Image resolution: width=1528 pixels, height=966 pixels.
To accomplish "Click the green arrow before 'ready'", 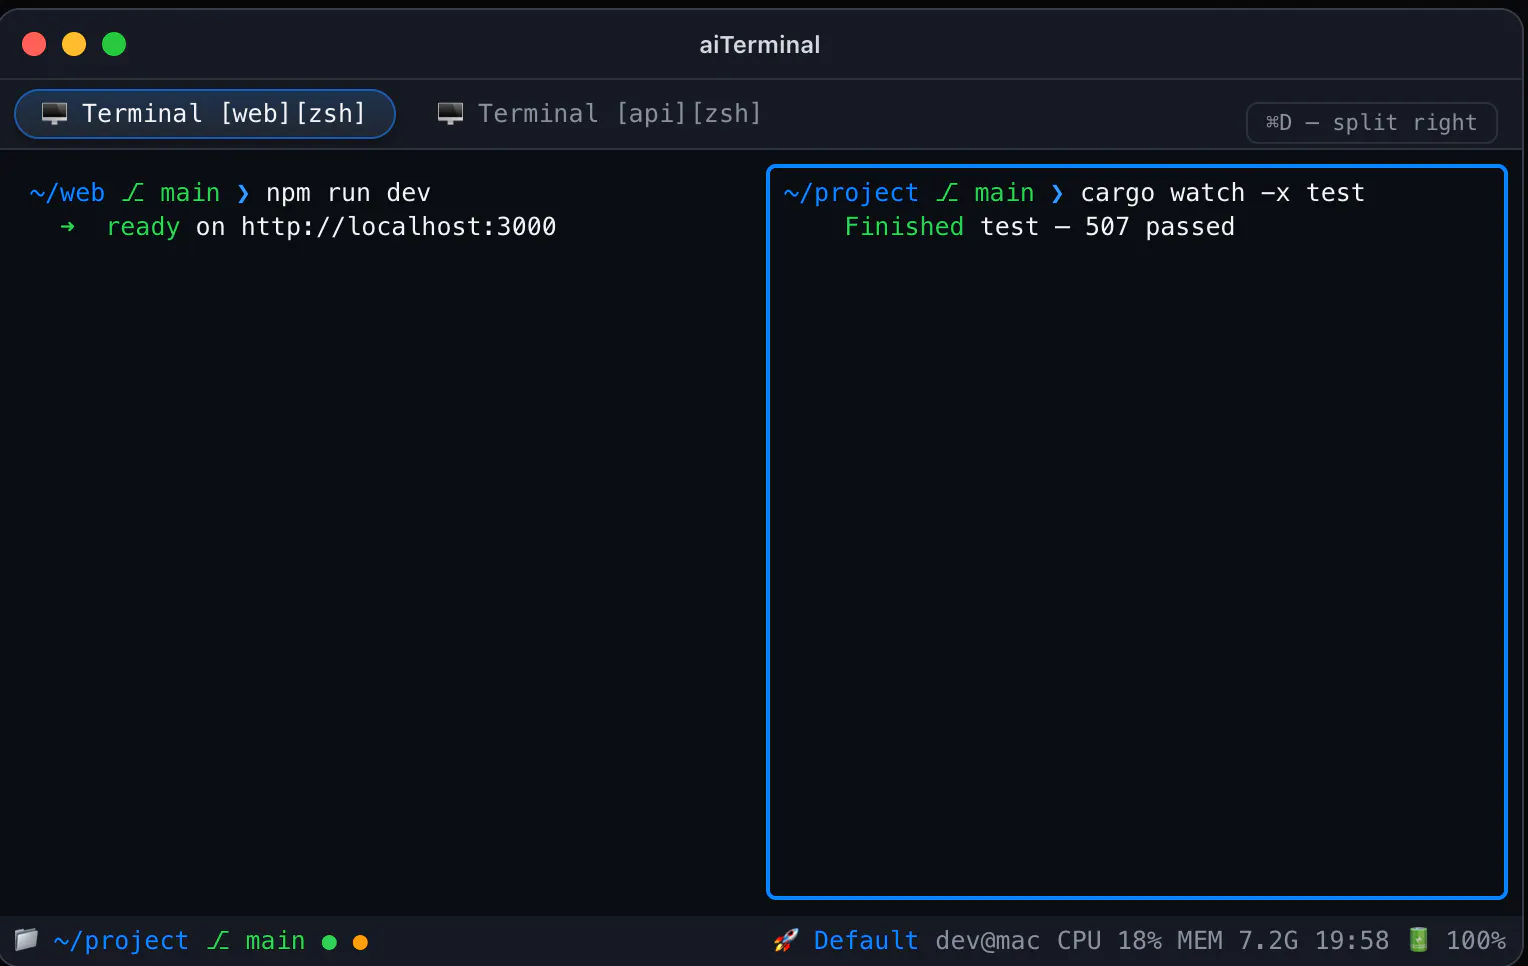I will point(67,227).
